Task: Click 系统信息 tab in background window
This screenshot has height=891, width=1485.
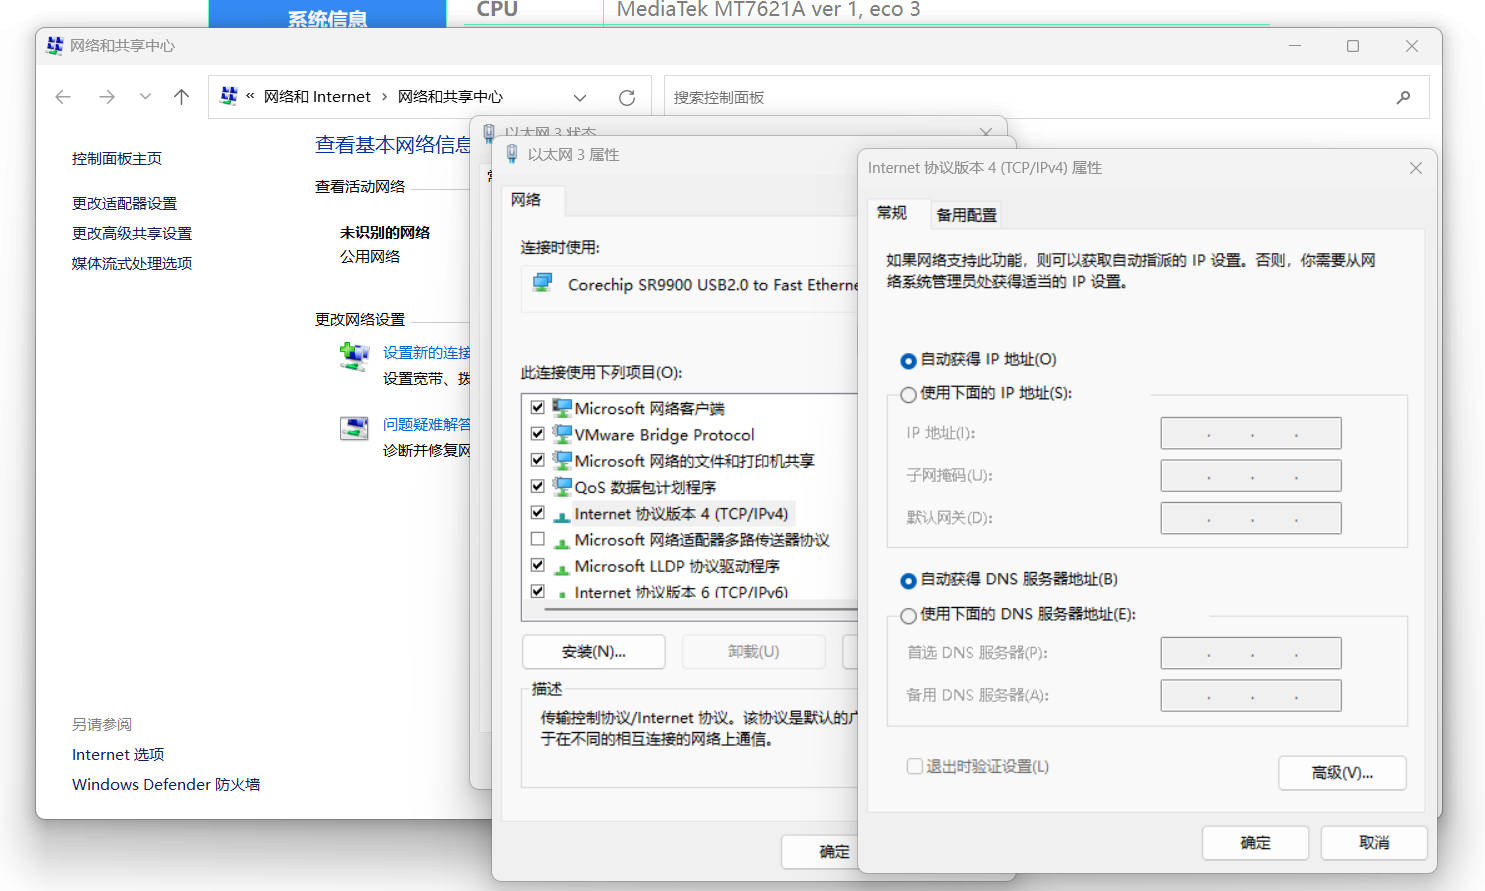Action: point(327,15)
